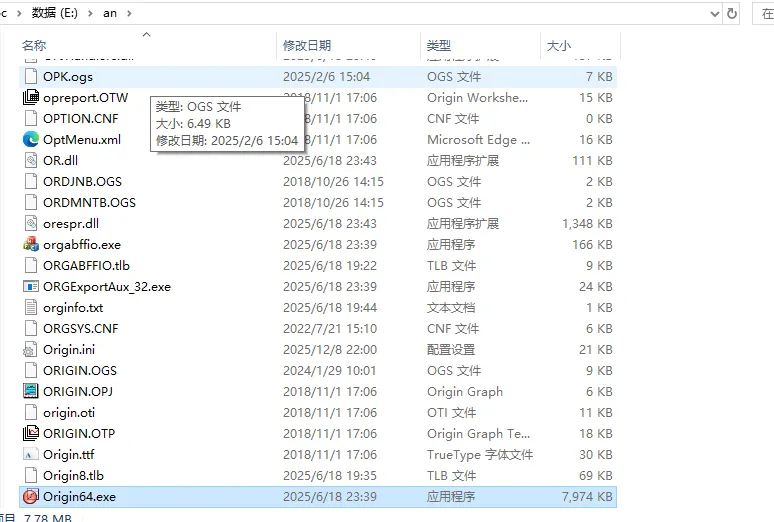Click the ORDMNTB.OGS file icon

[31, 202]
